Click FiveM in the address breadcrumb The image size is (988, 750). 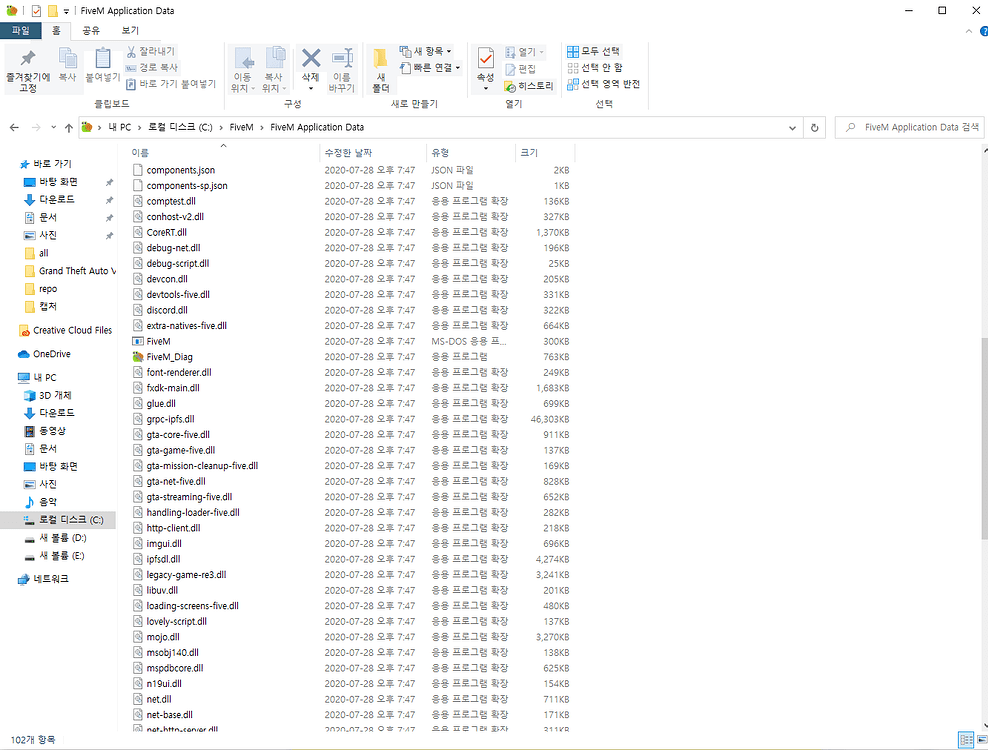click(241, 127)
